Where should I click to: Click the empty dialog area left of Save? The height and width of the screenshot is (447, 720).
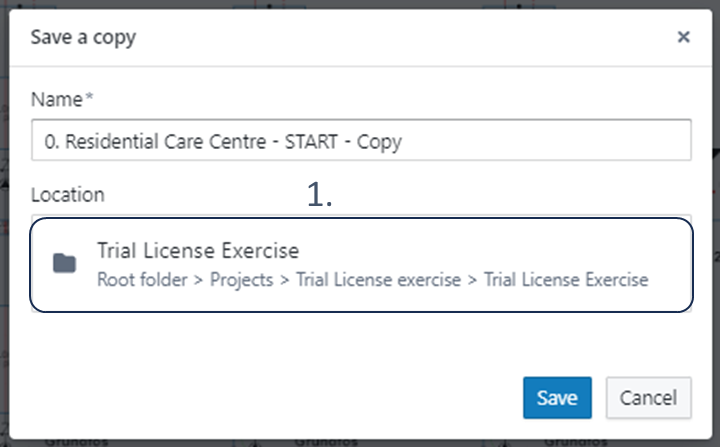(270, 398)
